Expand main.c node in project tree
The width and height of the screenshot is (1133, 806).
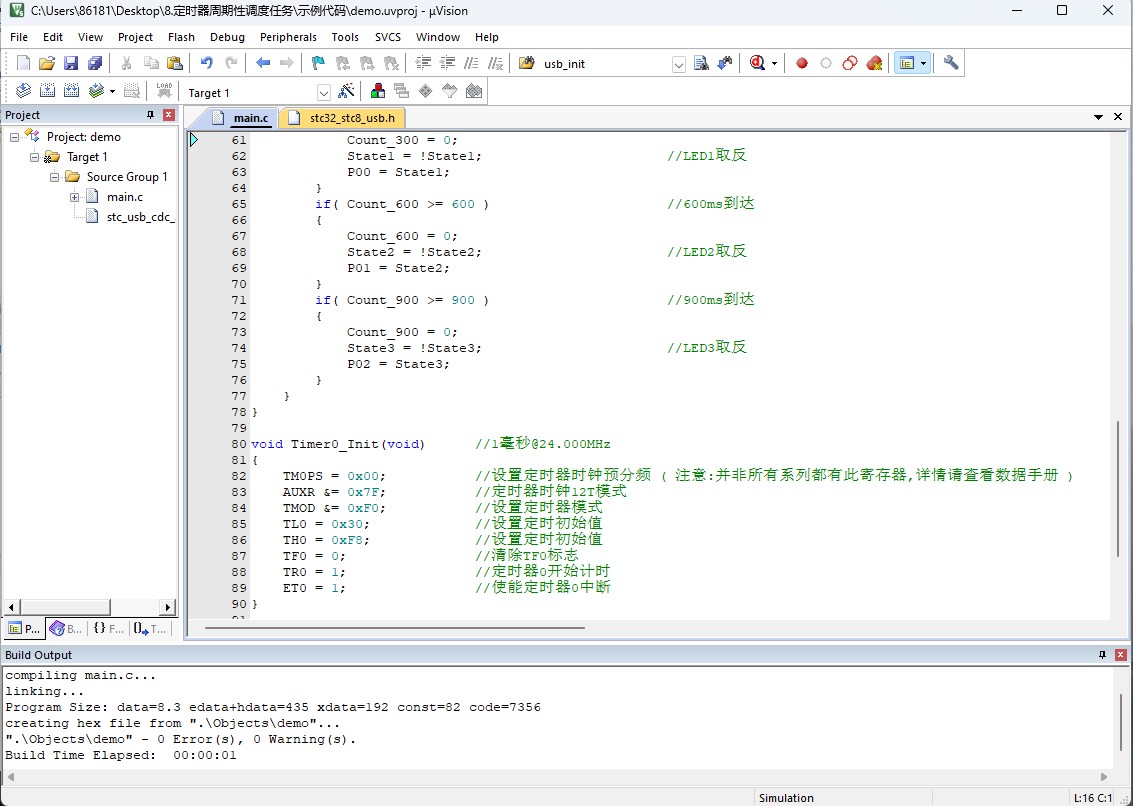click(74, 197)
